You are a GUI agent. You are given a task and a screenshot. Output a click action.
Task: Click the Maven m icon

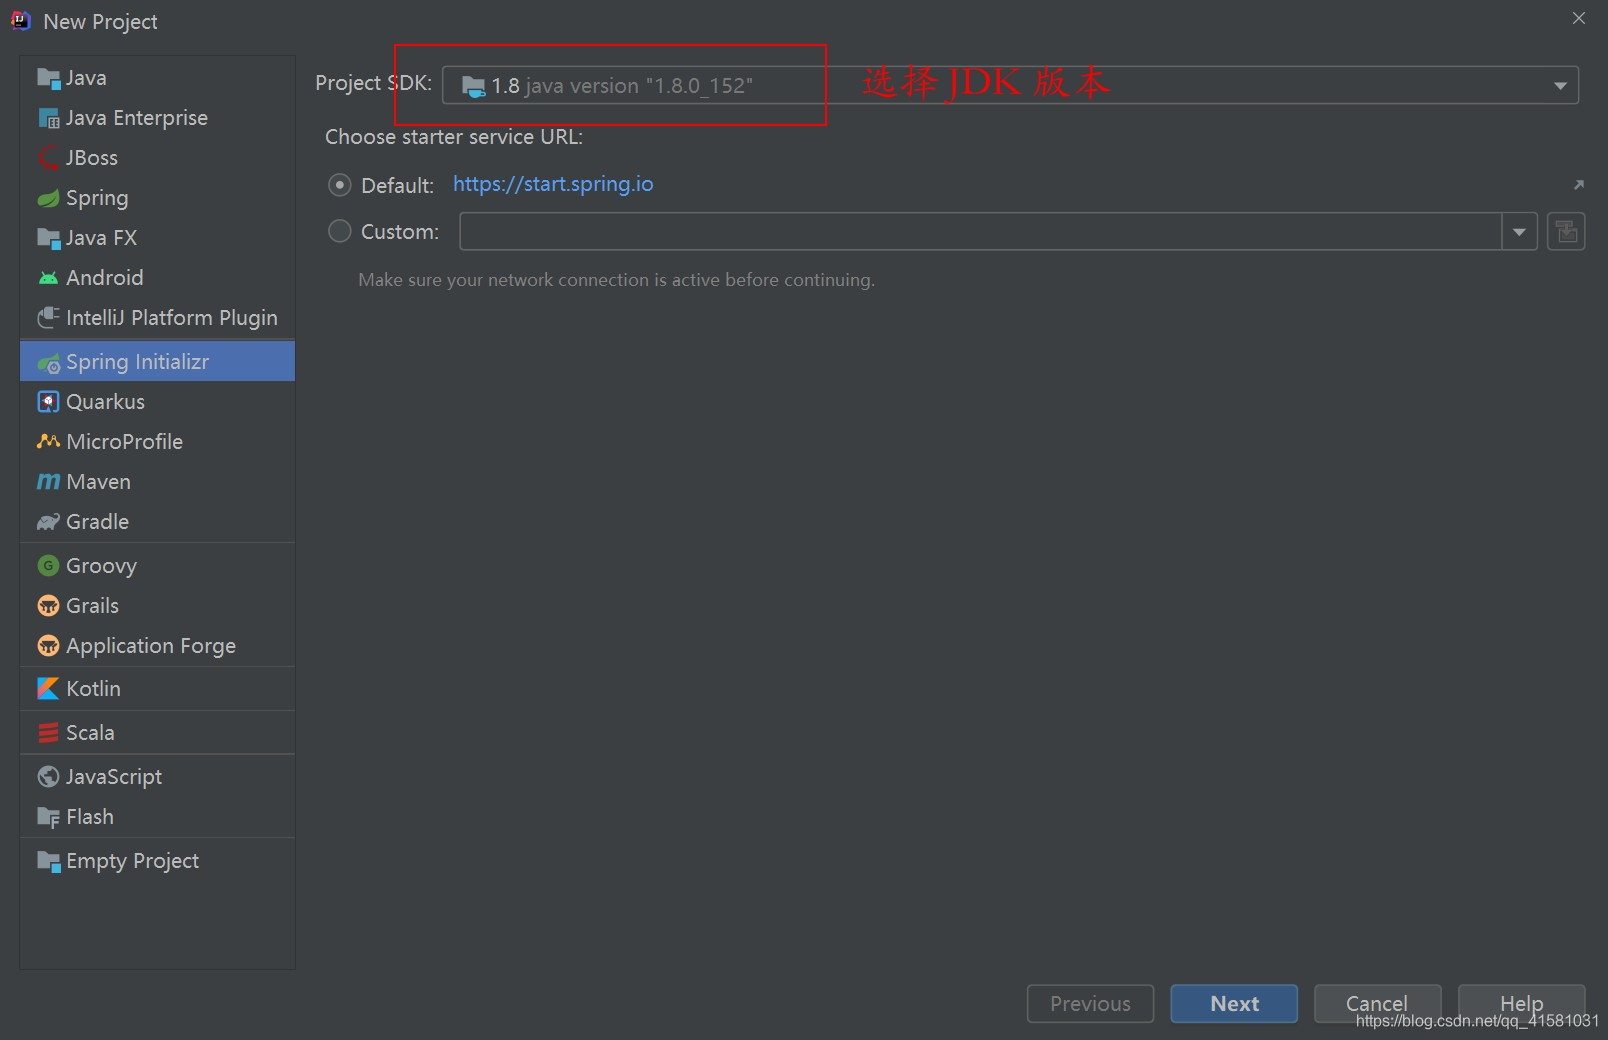(x=48, y=482)
